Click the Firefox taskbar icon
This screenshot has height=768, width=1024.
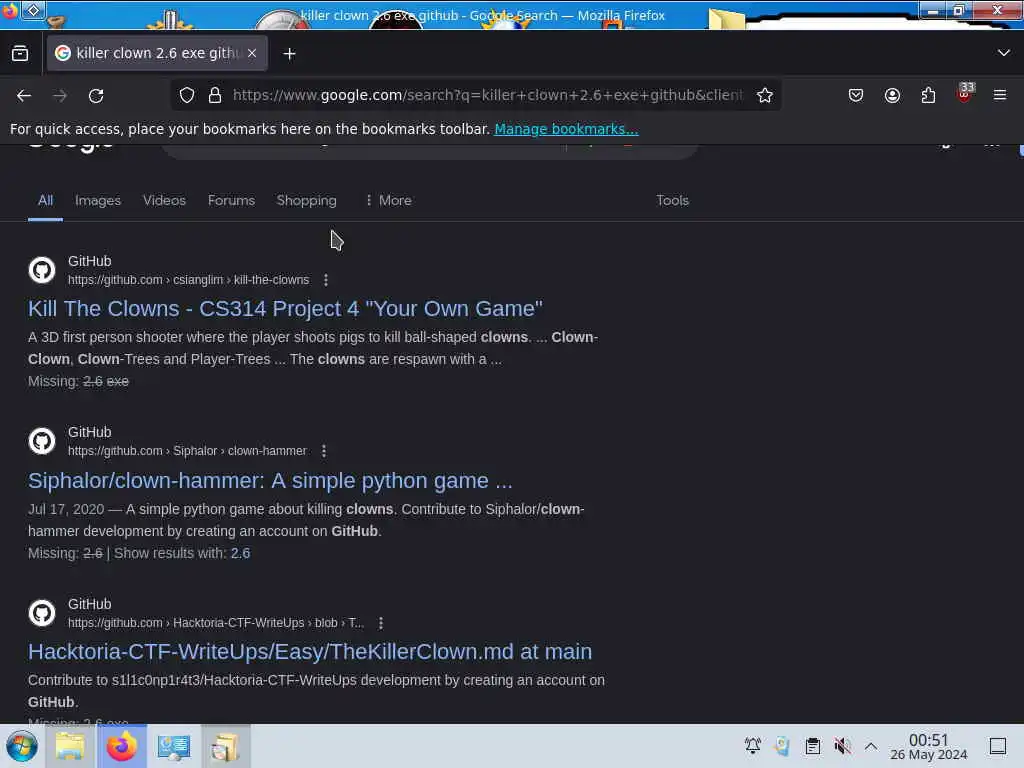tap(121, 746)
